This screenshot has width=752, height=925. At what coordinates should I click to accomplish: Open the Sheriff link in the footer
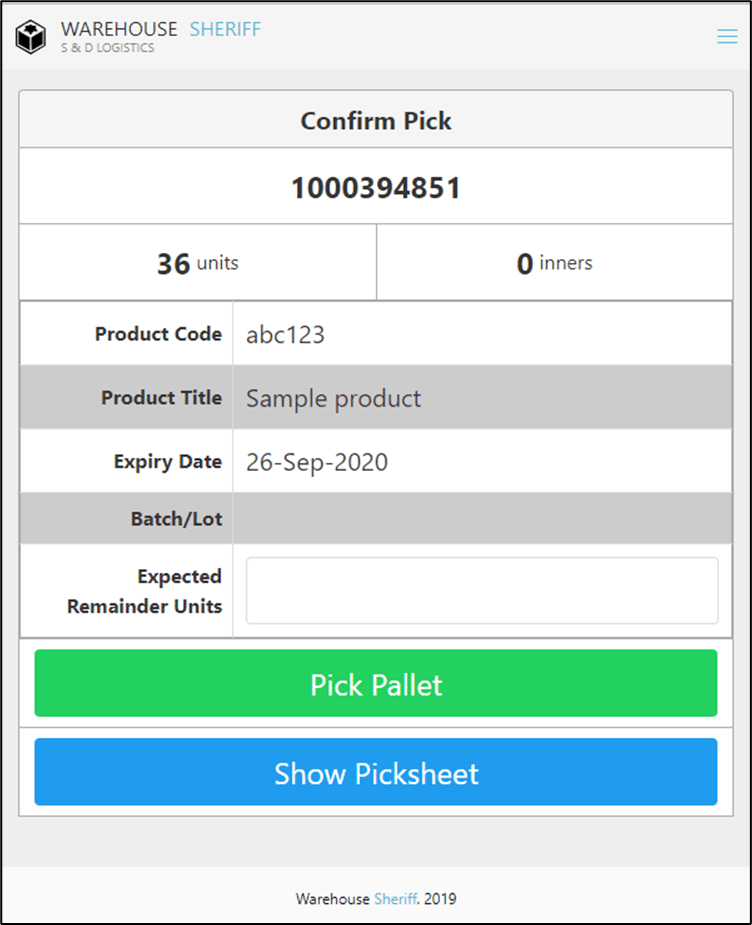[396, 899]
